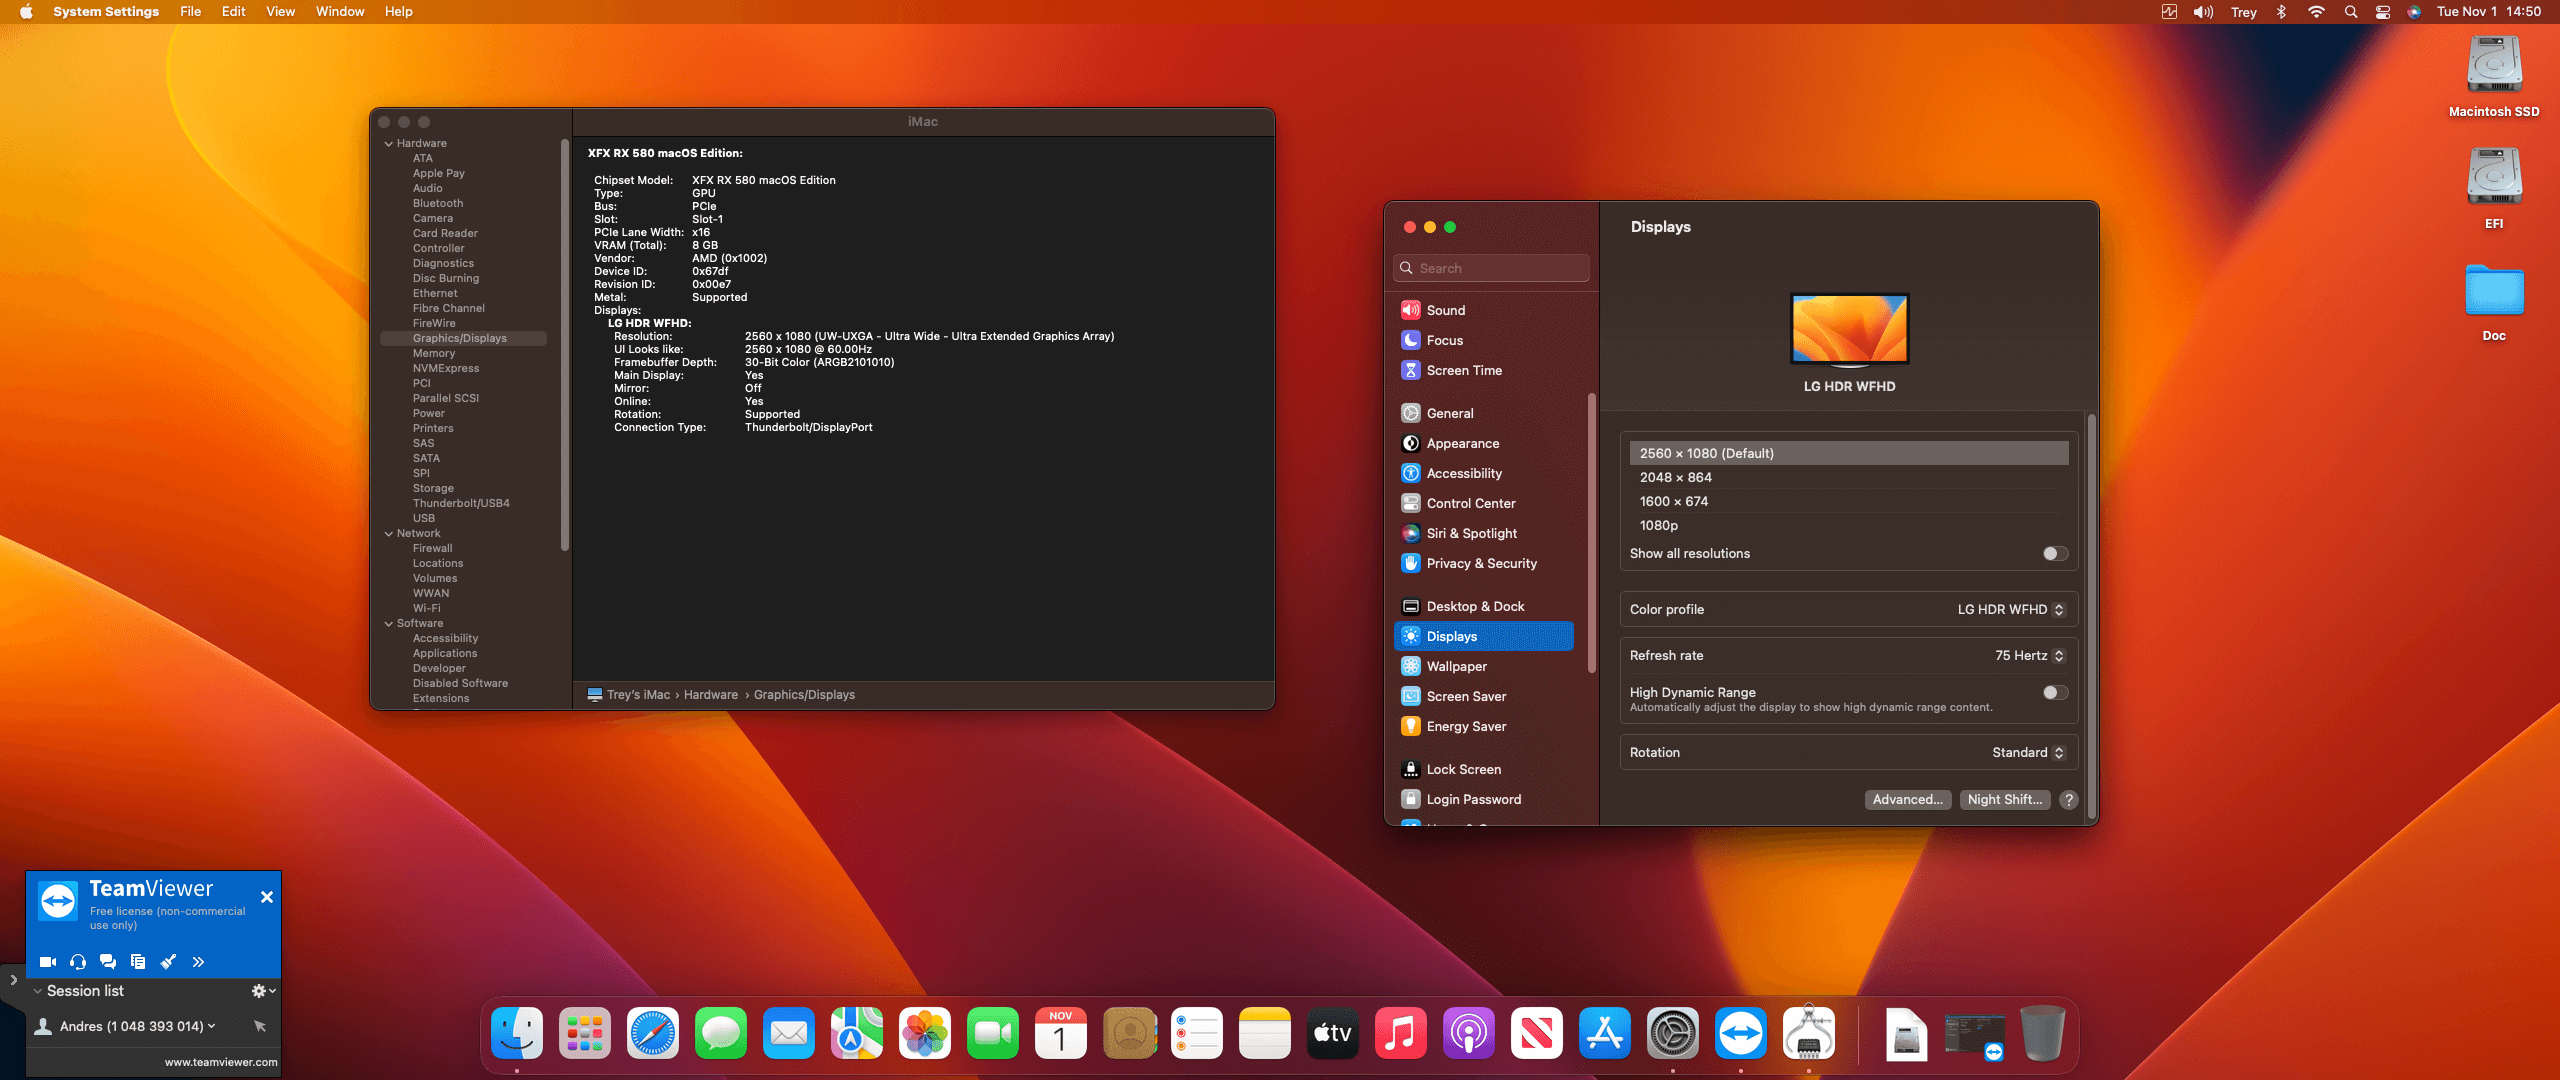Open the Window menu

(340, 12)
